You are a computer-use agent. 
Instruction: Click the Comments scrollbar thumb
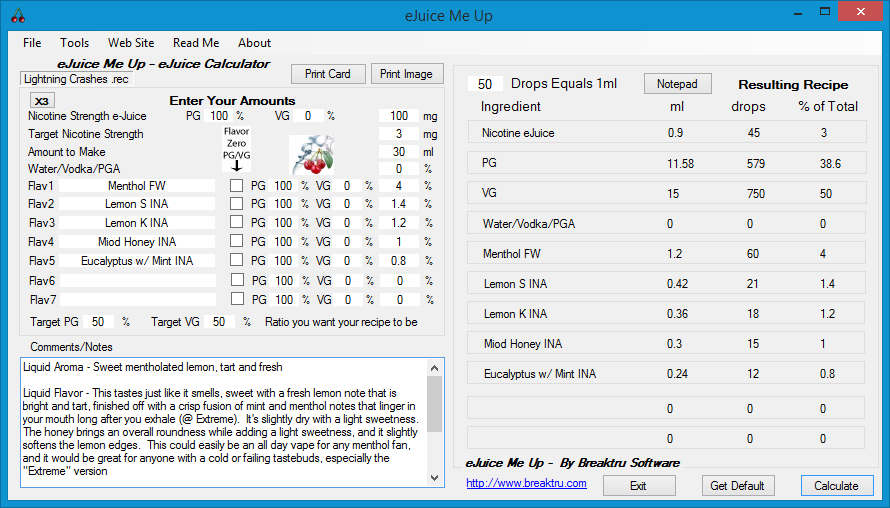435,404
